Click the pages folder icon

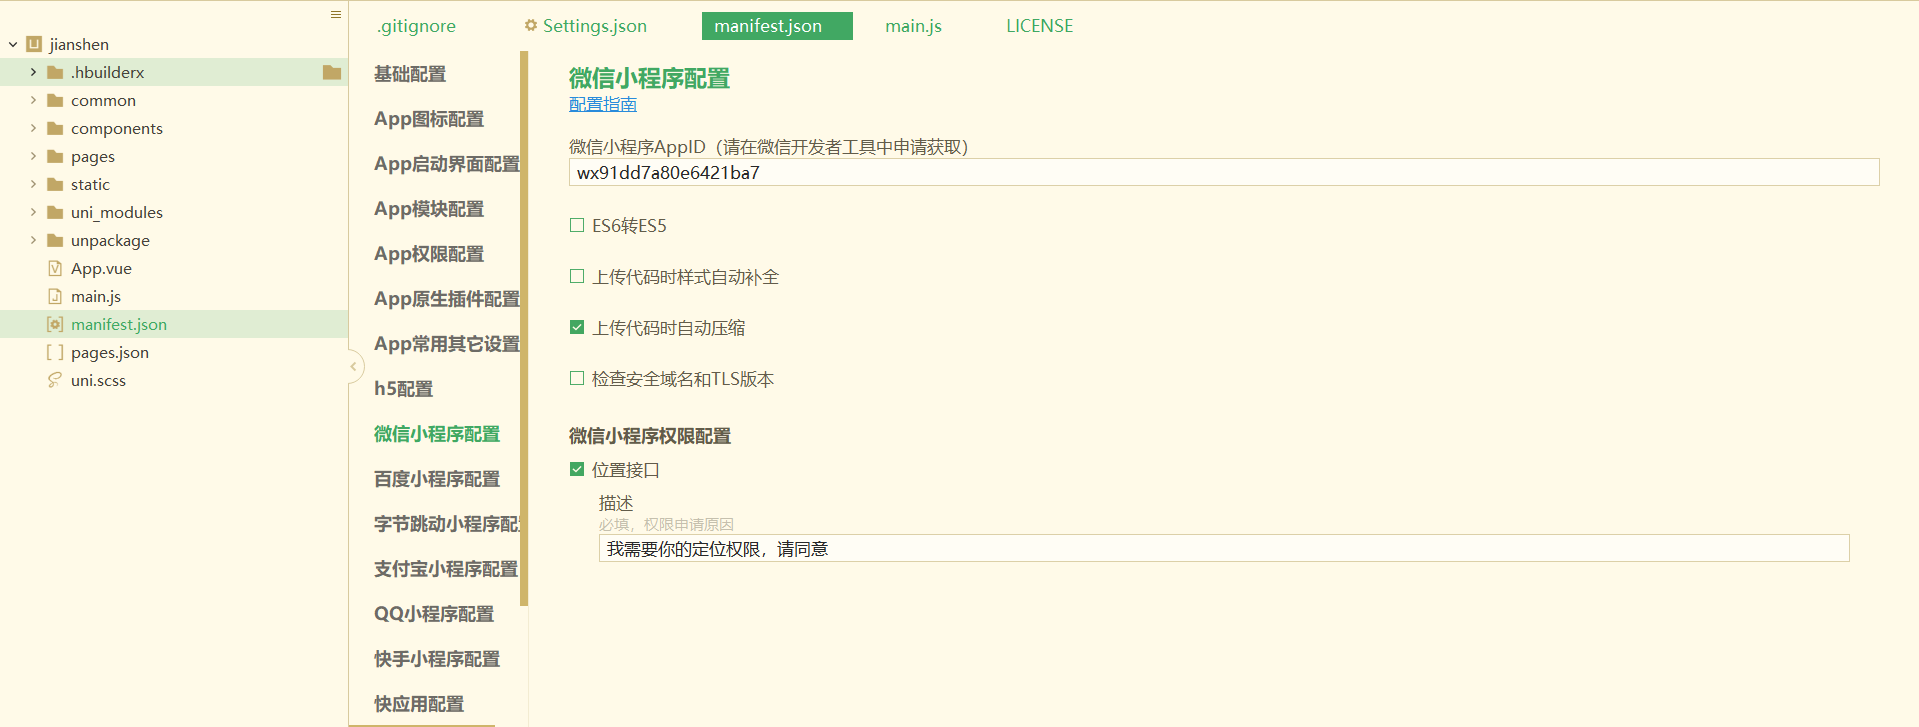tap(55, 156)
